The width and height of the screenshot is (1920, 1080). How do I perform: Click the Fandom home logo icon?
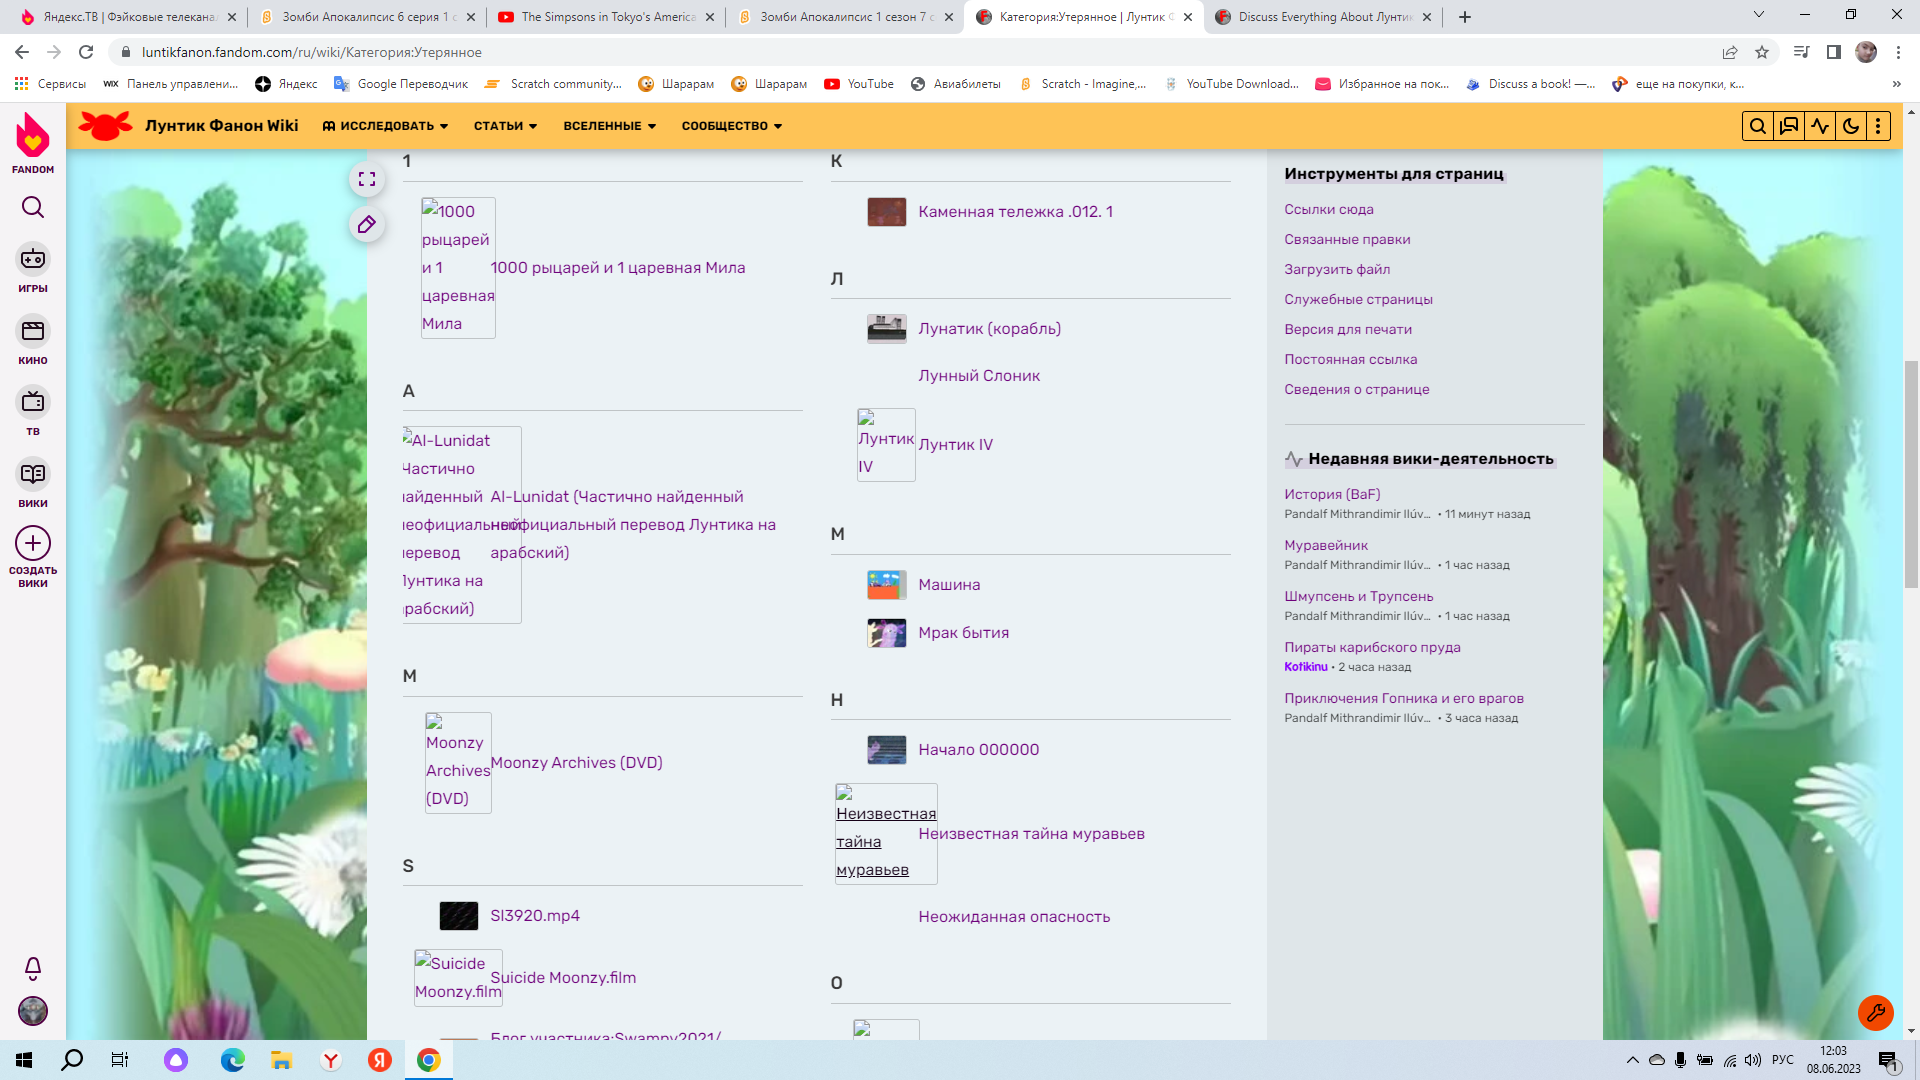(33, 140)
